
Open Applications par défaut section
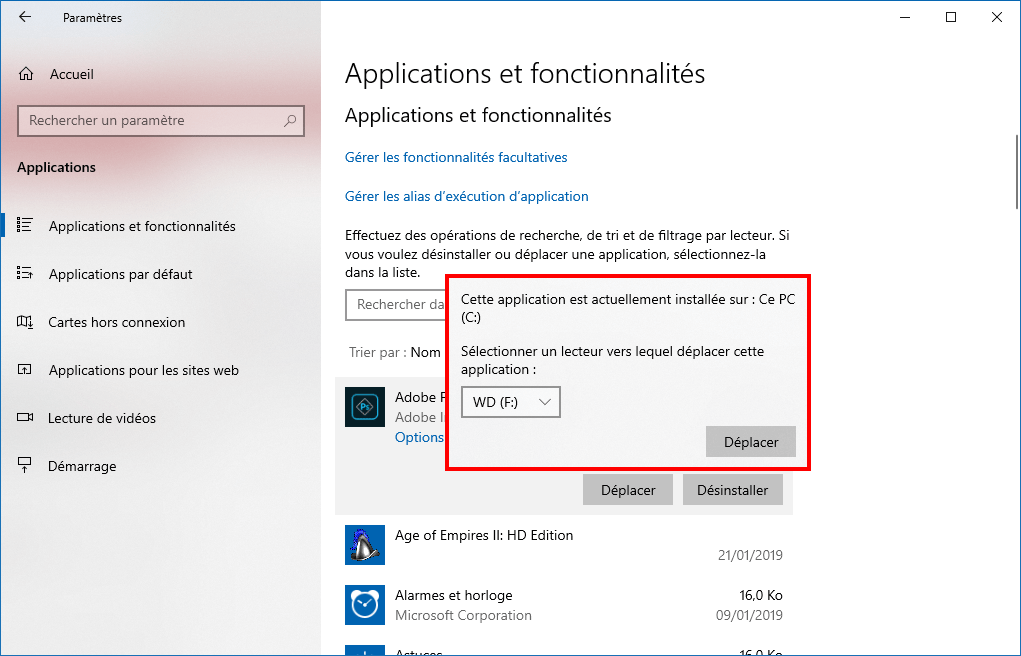tap(120, 274)
